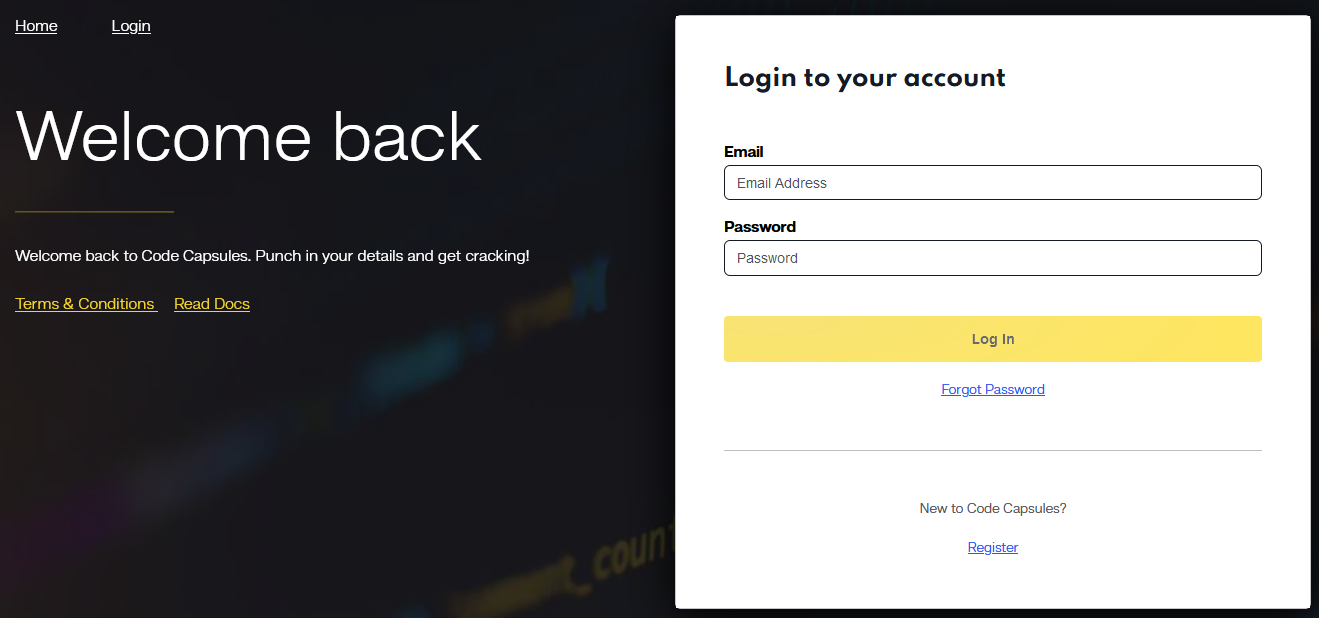Open the Home navigation link
This screenshot has width=1319, height=618.
click(x=36, y=26)
